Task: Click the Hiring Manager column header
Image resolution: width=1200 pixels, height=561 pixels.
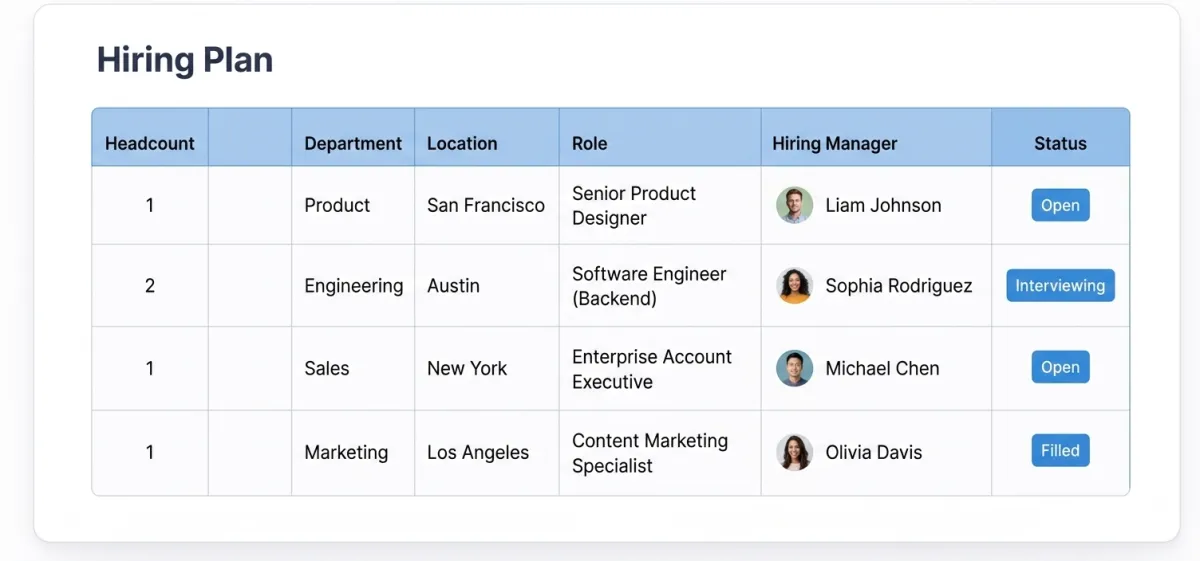Action: pos(835,143)
